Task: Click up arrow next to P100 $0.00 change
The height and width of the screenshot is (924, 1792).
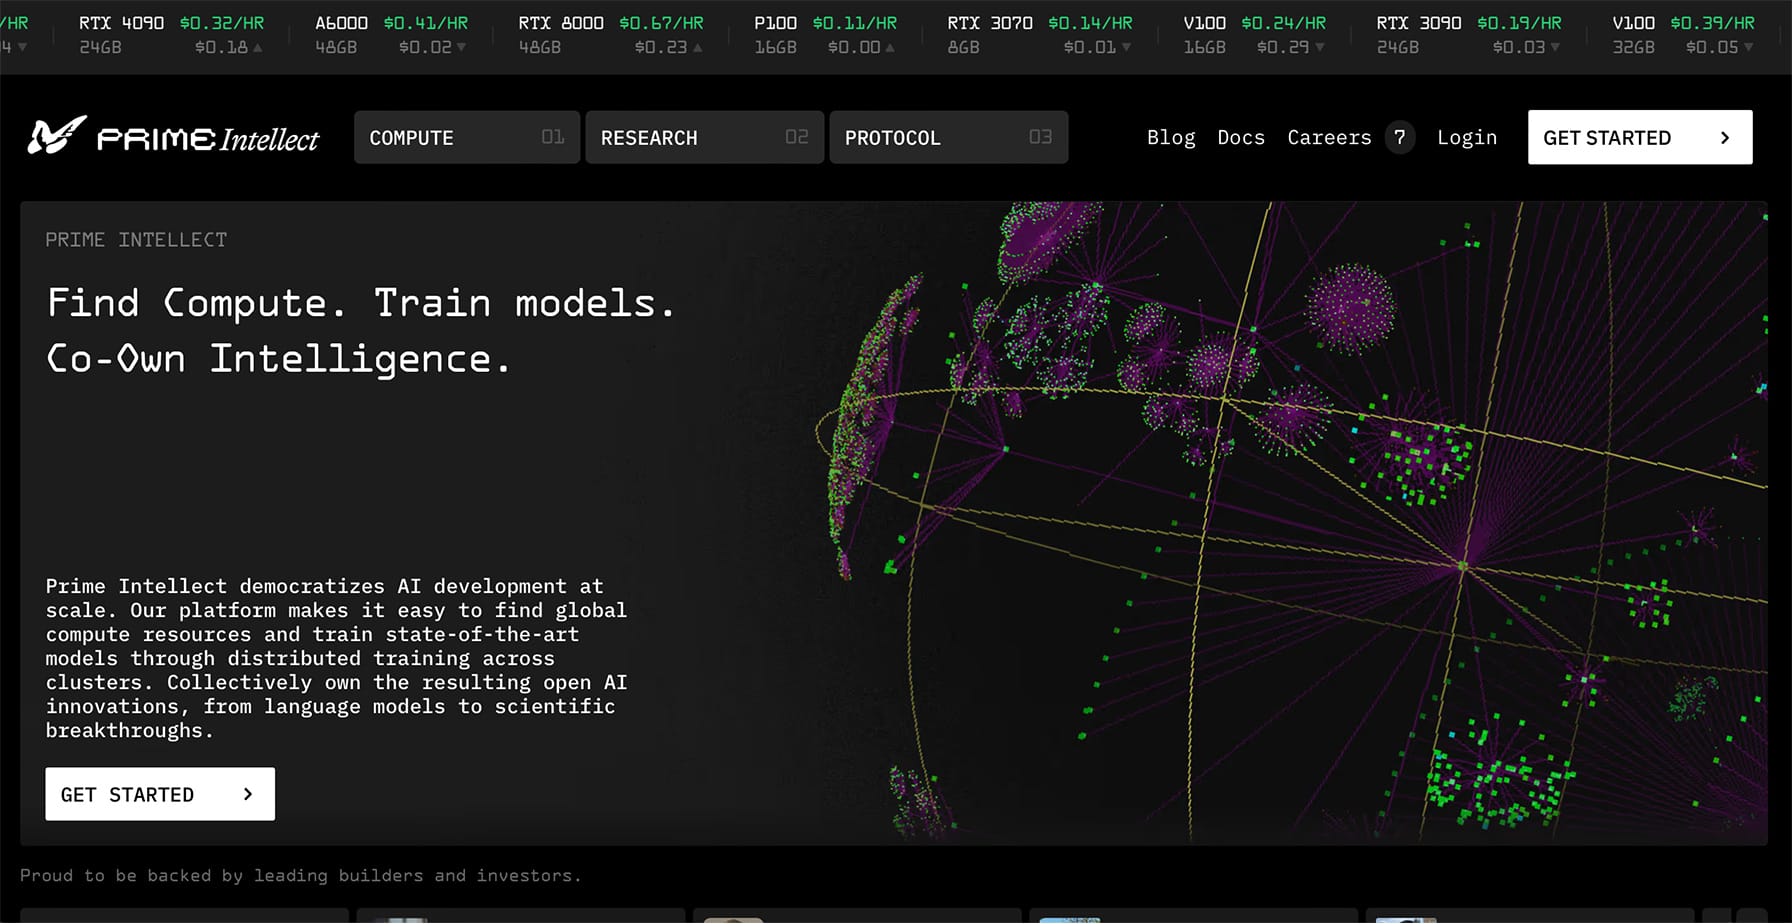Action: (x=890, y=47)
